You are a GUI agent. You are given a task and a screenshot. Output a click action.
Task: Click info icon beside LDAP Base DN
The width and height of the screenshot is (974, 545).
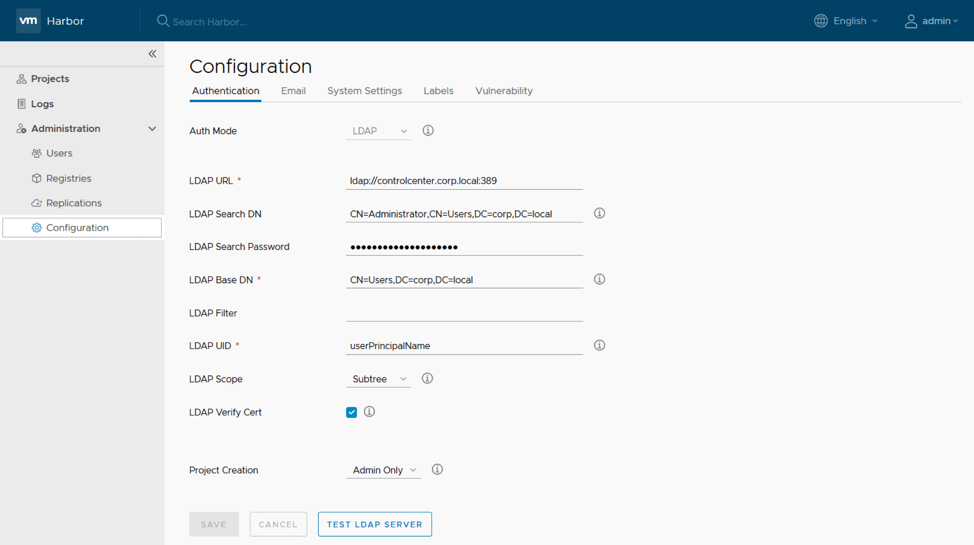(x=599, y=280)
